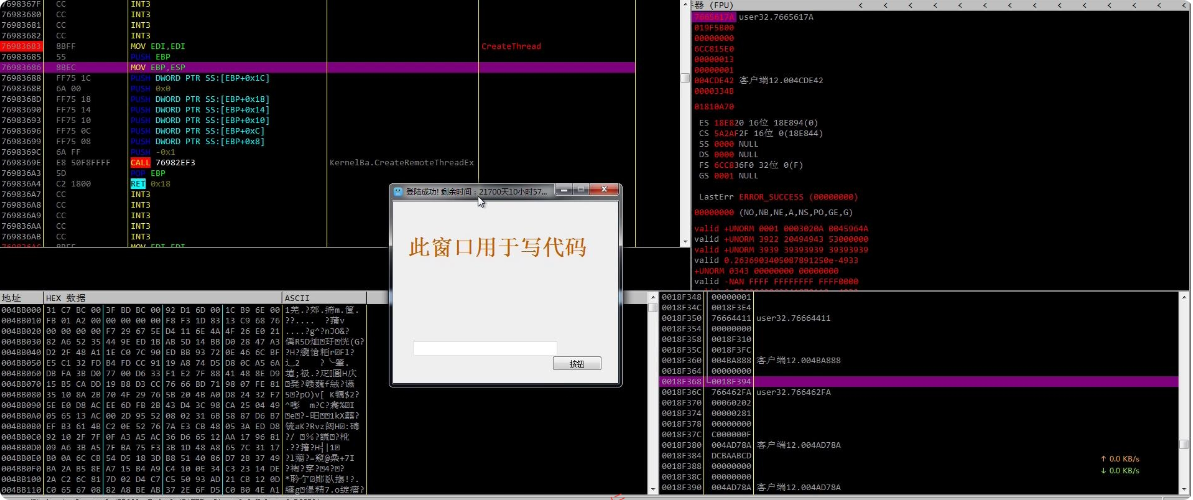The width and height of the screenshot is (1193, 500).
Task: Click the FS 6CC836F0 segment register line
Action: (x=751, y=164)
